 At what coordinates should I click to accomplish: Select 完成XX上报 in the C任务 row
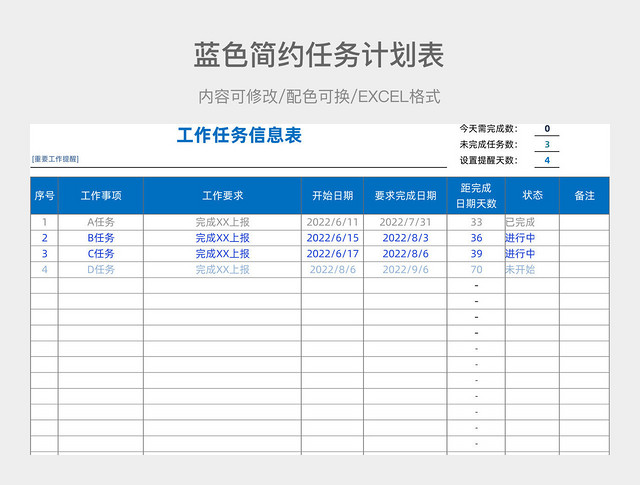(222, 254)
